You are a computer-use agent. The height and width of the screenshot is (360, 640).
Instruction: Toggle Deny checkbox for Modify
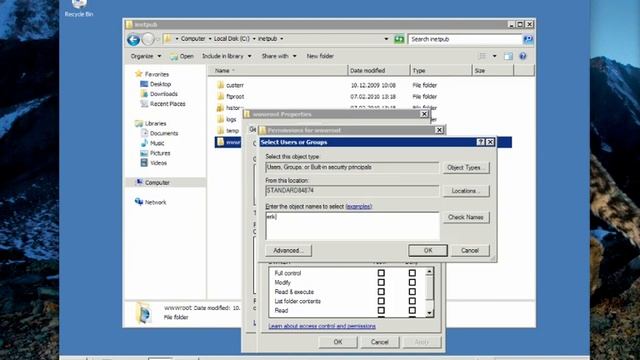[412, 282]
